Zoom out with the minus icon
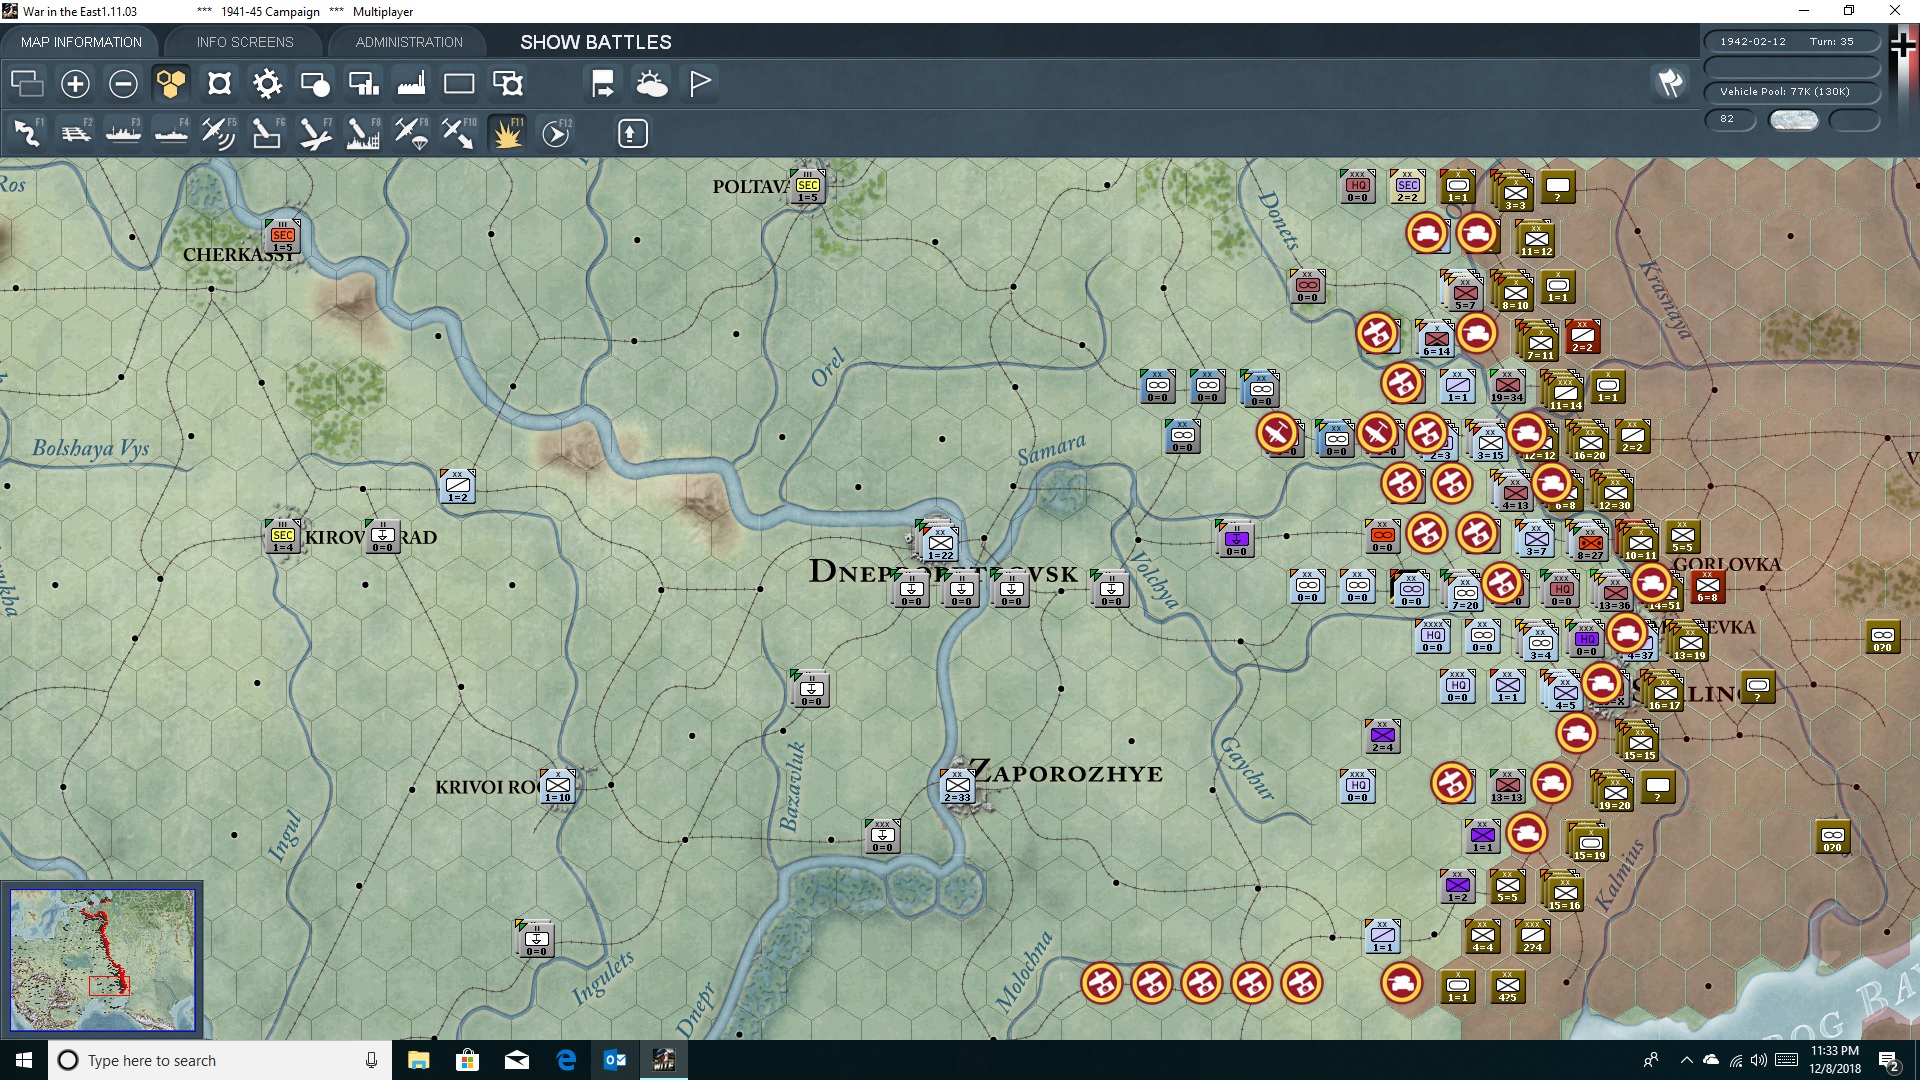The width and height of the screenshot is (1920, 1080). point(123,84)
